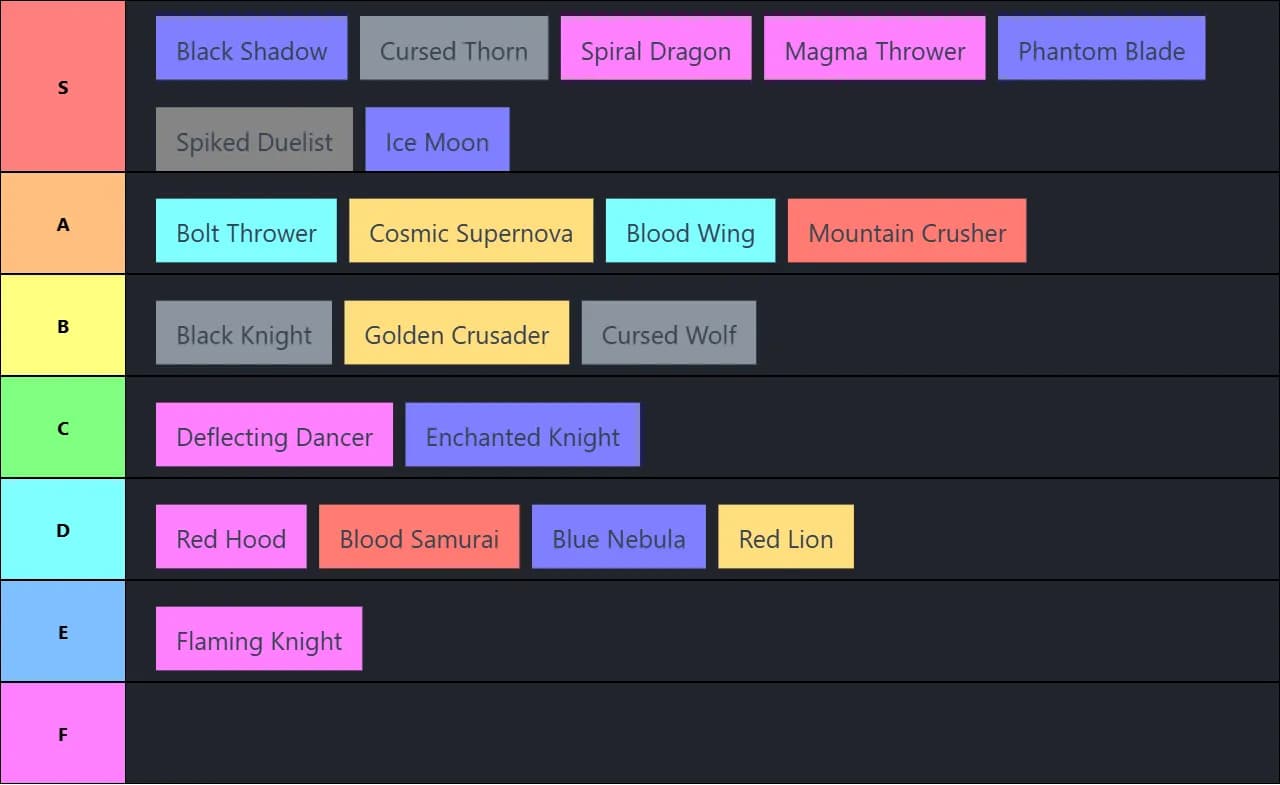Click the Flaming Knight tile in E tier
This screenshot has height=785, width=1280.
259,639
